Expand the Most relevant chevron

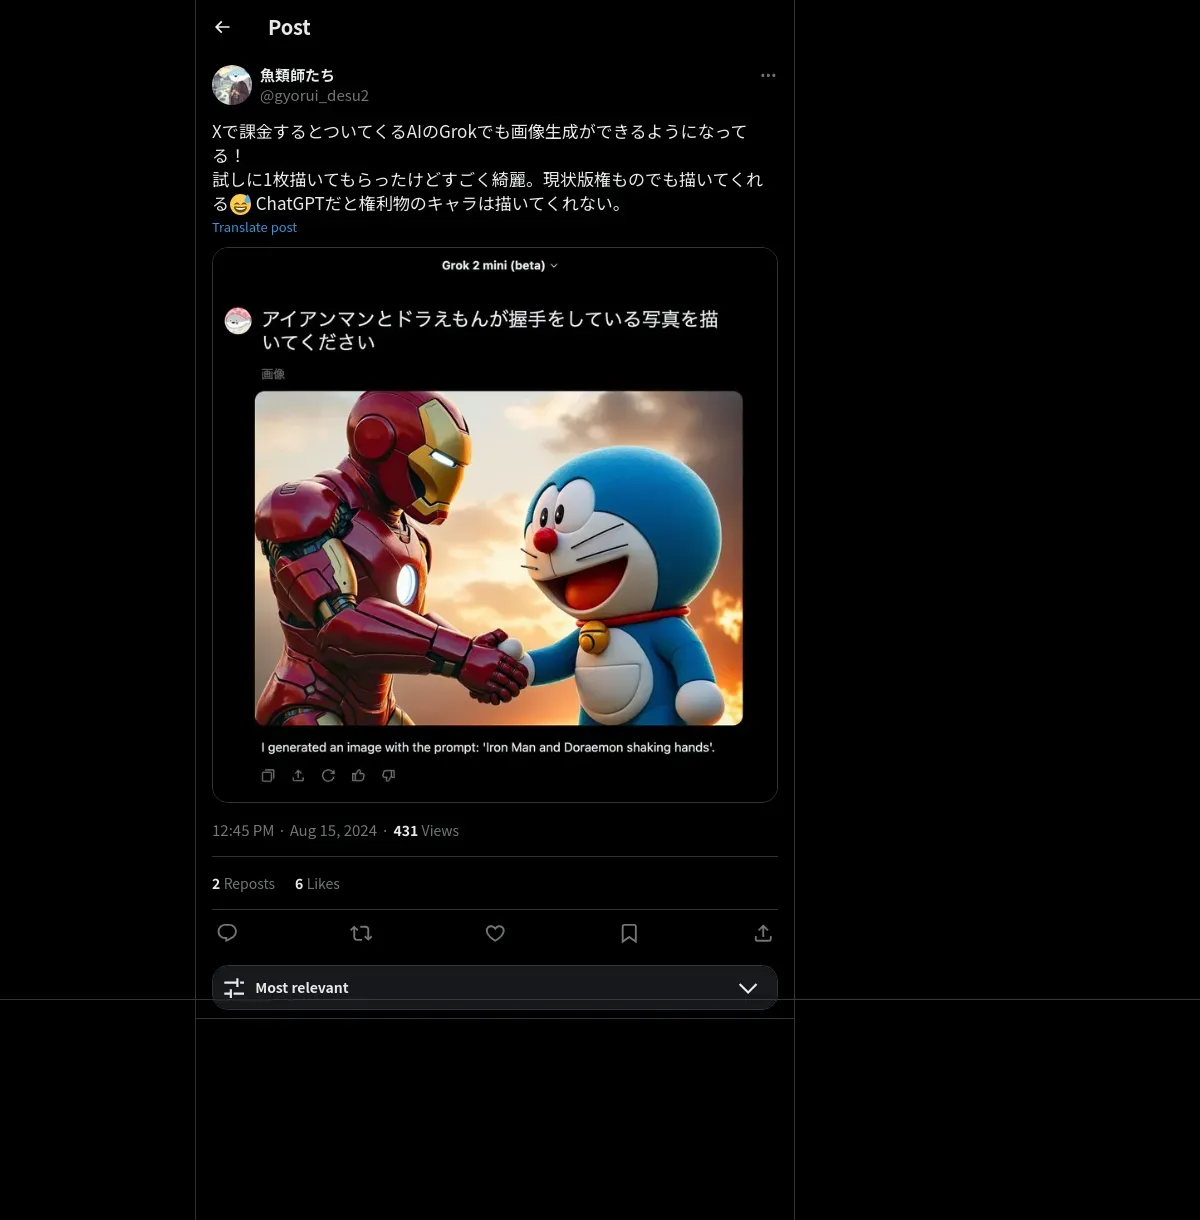[748, 988]
